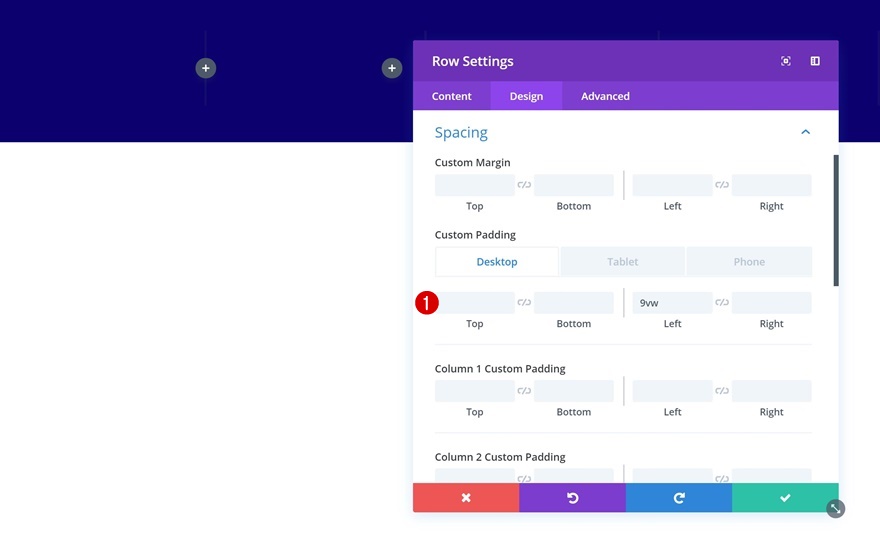Screen dimensions: 880x545
Task: Click the Custom Margin Bottom field
Action: point(574,185)
